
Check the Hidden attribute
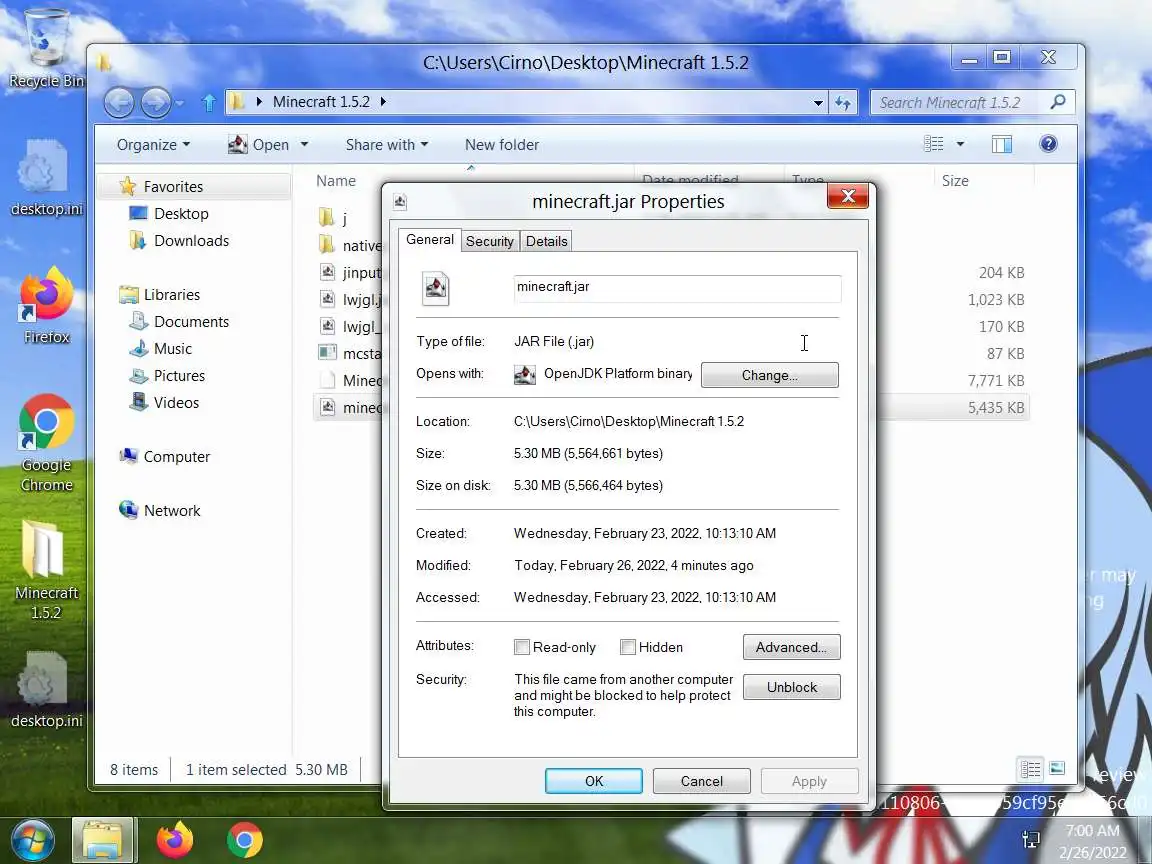click(627, 647)
